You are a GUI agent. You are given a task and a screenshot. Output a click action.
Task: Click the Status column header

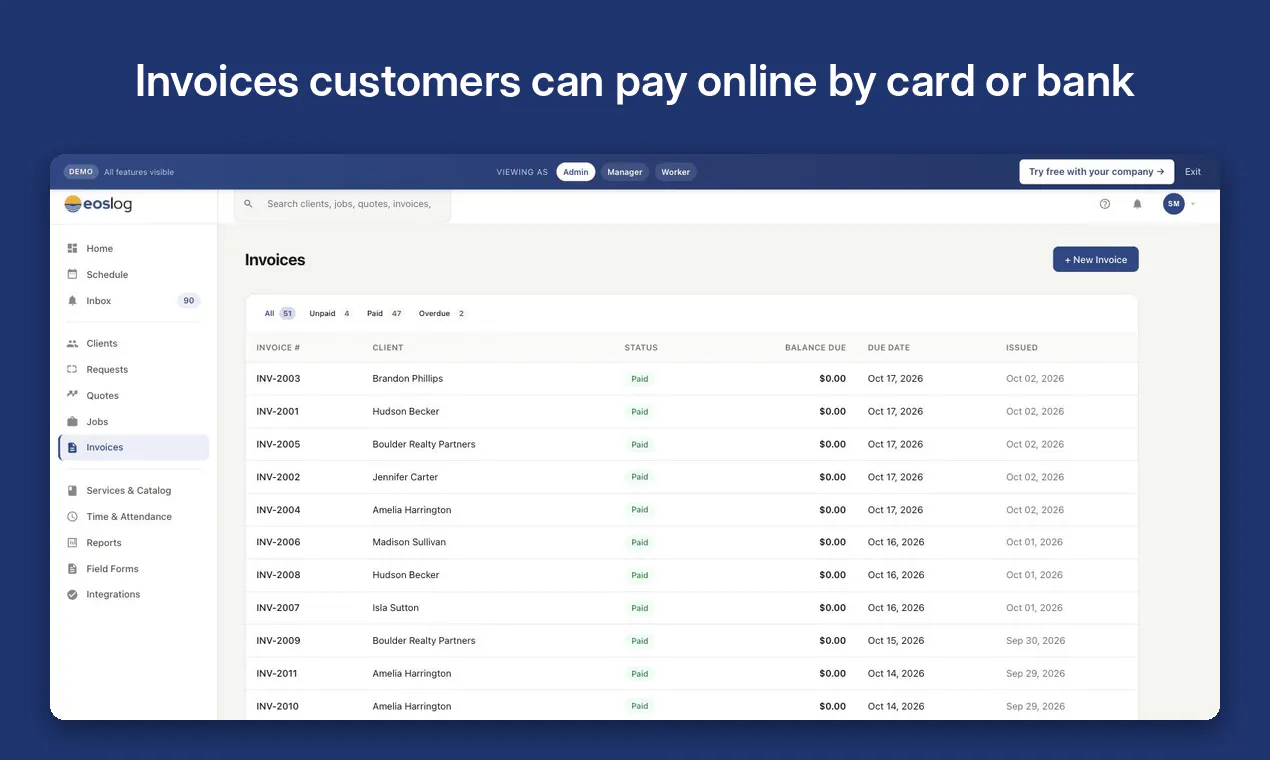click(641, 348)
